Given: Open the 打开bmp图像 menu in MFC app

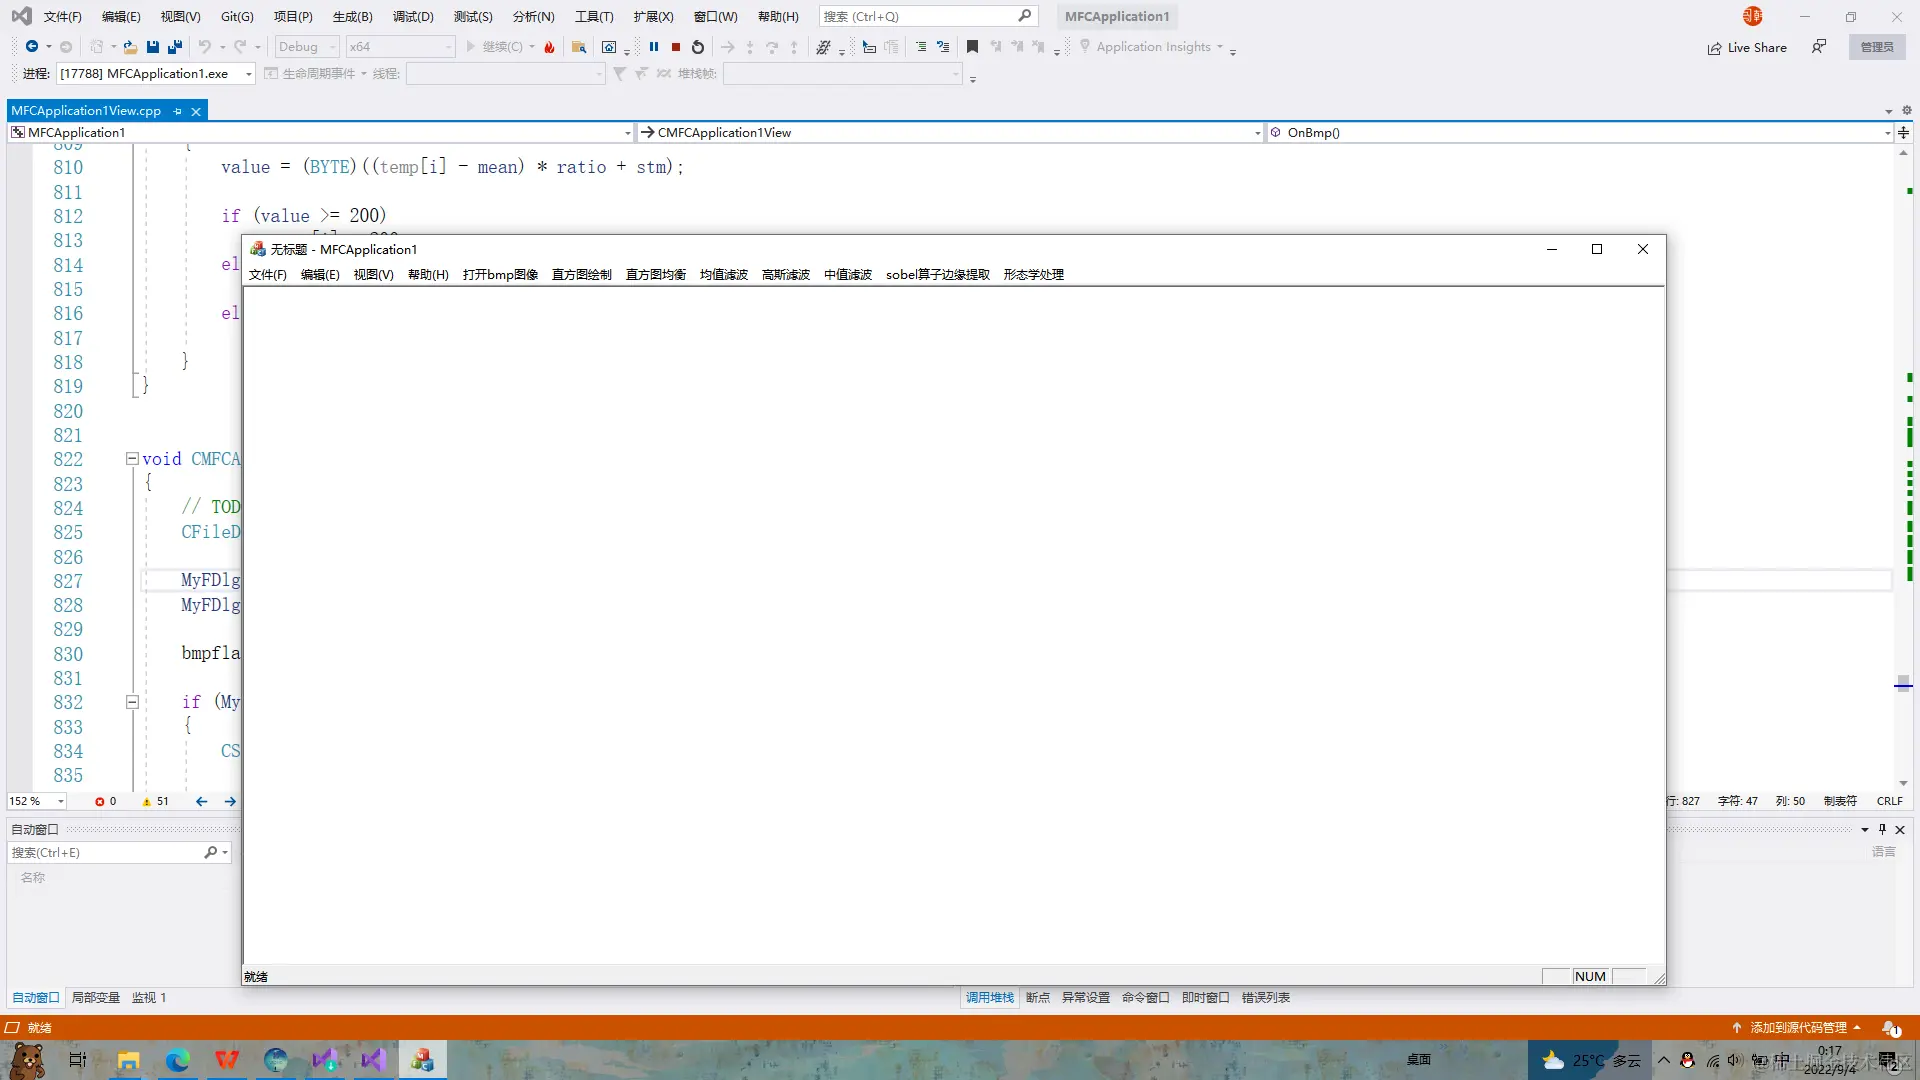Looking at the screenshot, I should 500,275.
